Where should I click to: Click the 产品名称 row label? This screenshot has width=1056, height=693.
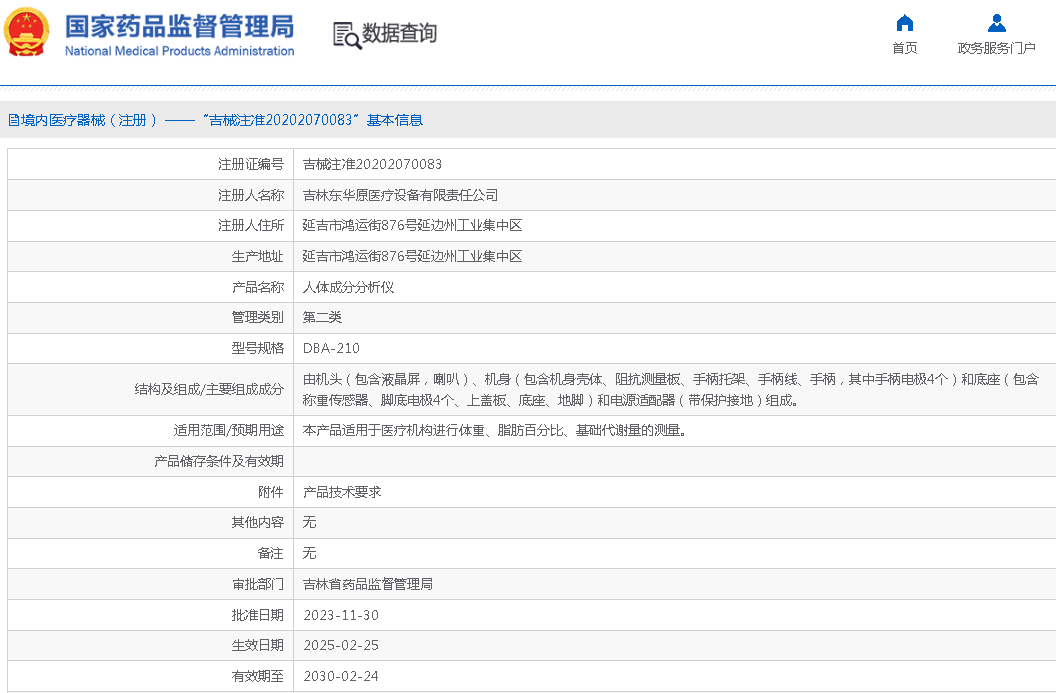257,288
